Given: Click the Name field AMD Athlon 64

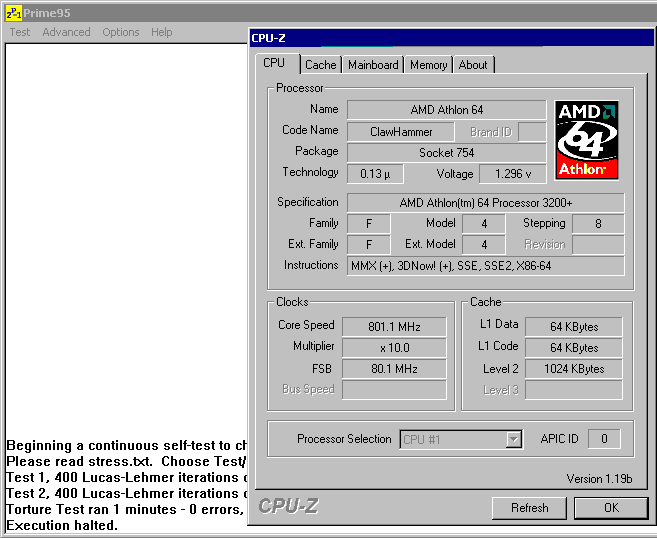Looking at the screenshot, I should [447, 110].
